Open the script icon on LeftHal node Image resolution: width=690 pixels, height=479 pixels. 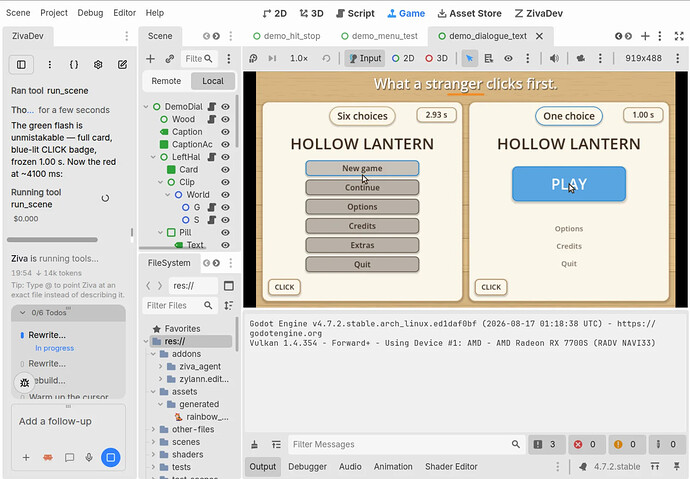(x=212, y=157)
